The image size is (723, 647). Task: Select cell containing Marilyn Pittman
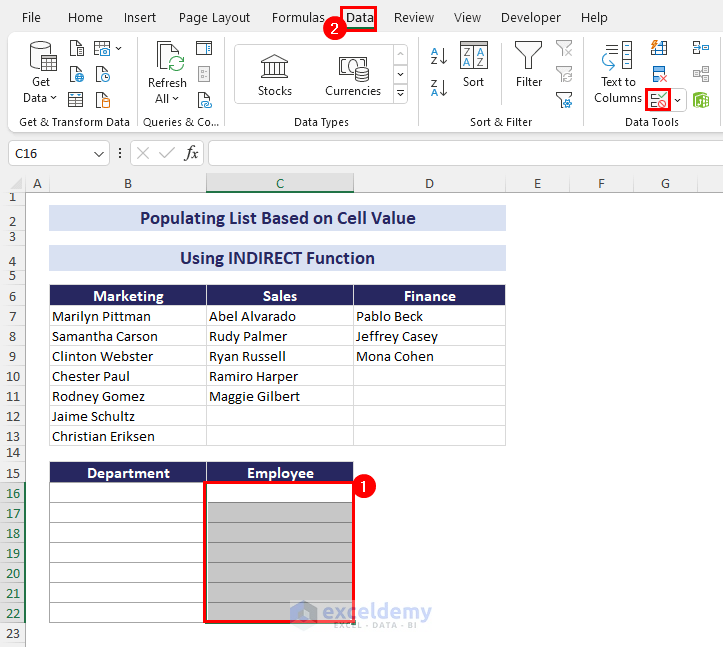[128, 316]
